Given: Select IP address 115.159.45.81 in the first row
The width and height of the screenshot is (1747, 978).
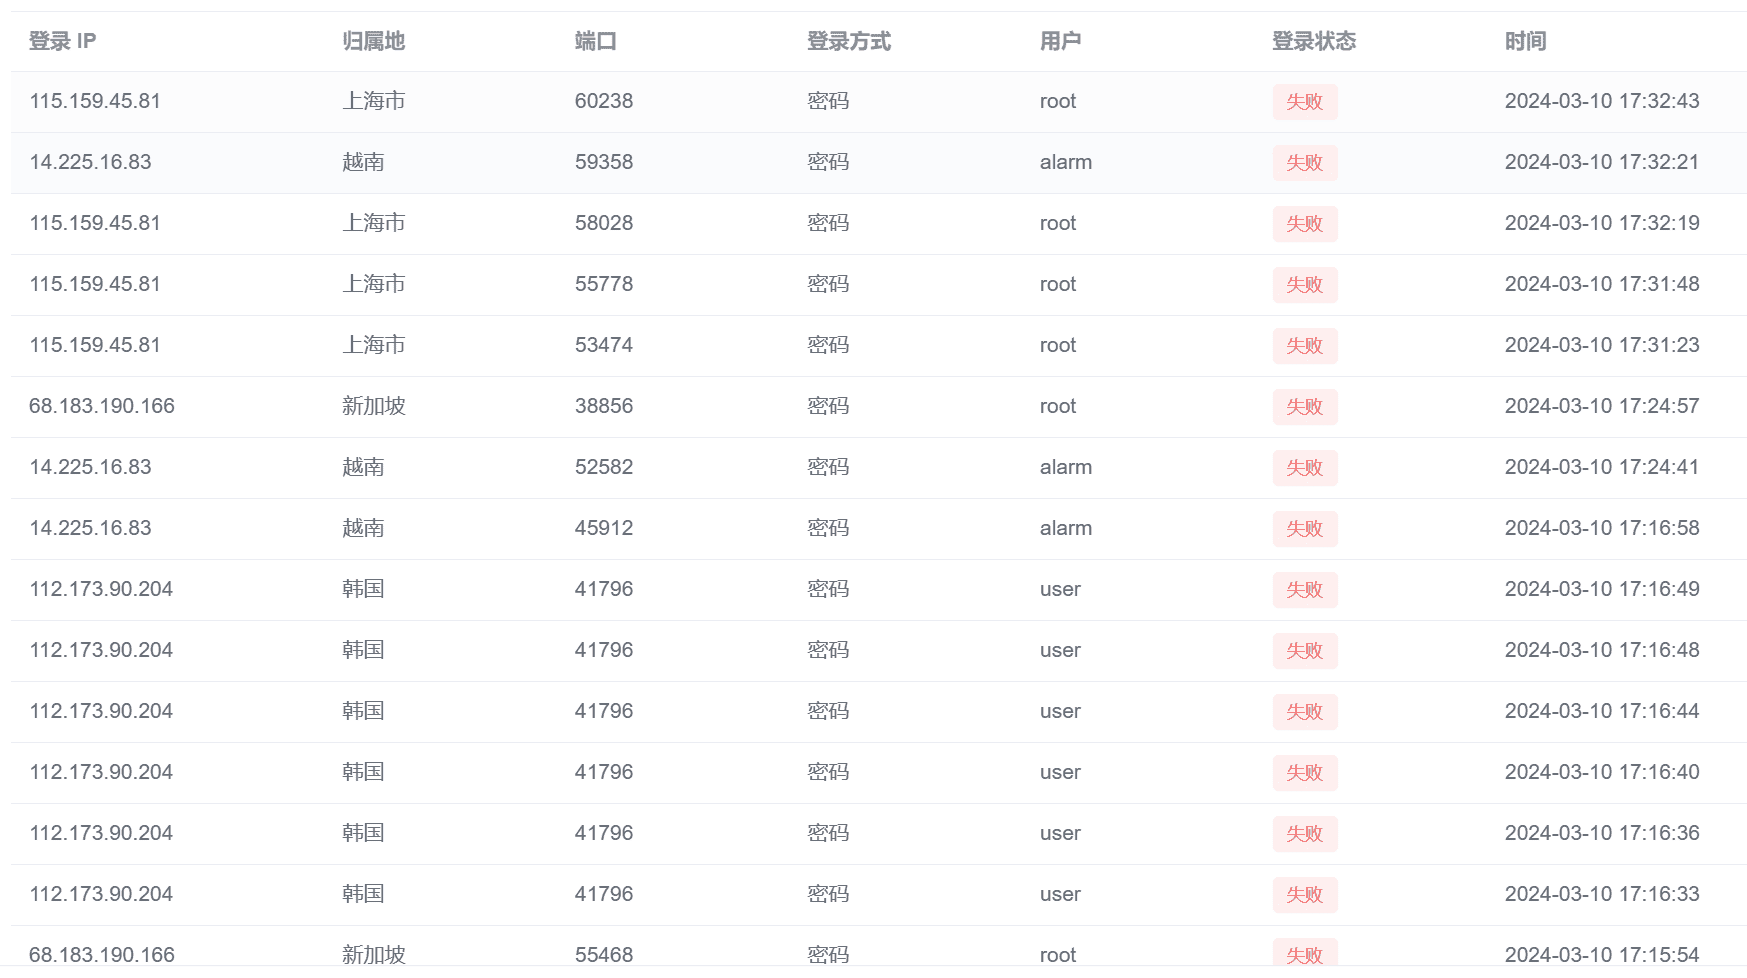Looking at the screenshot, I should (x=94, y=101).
